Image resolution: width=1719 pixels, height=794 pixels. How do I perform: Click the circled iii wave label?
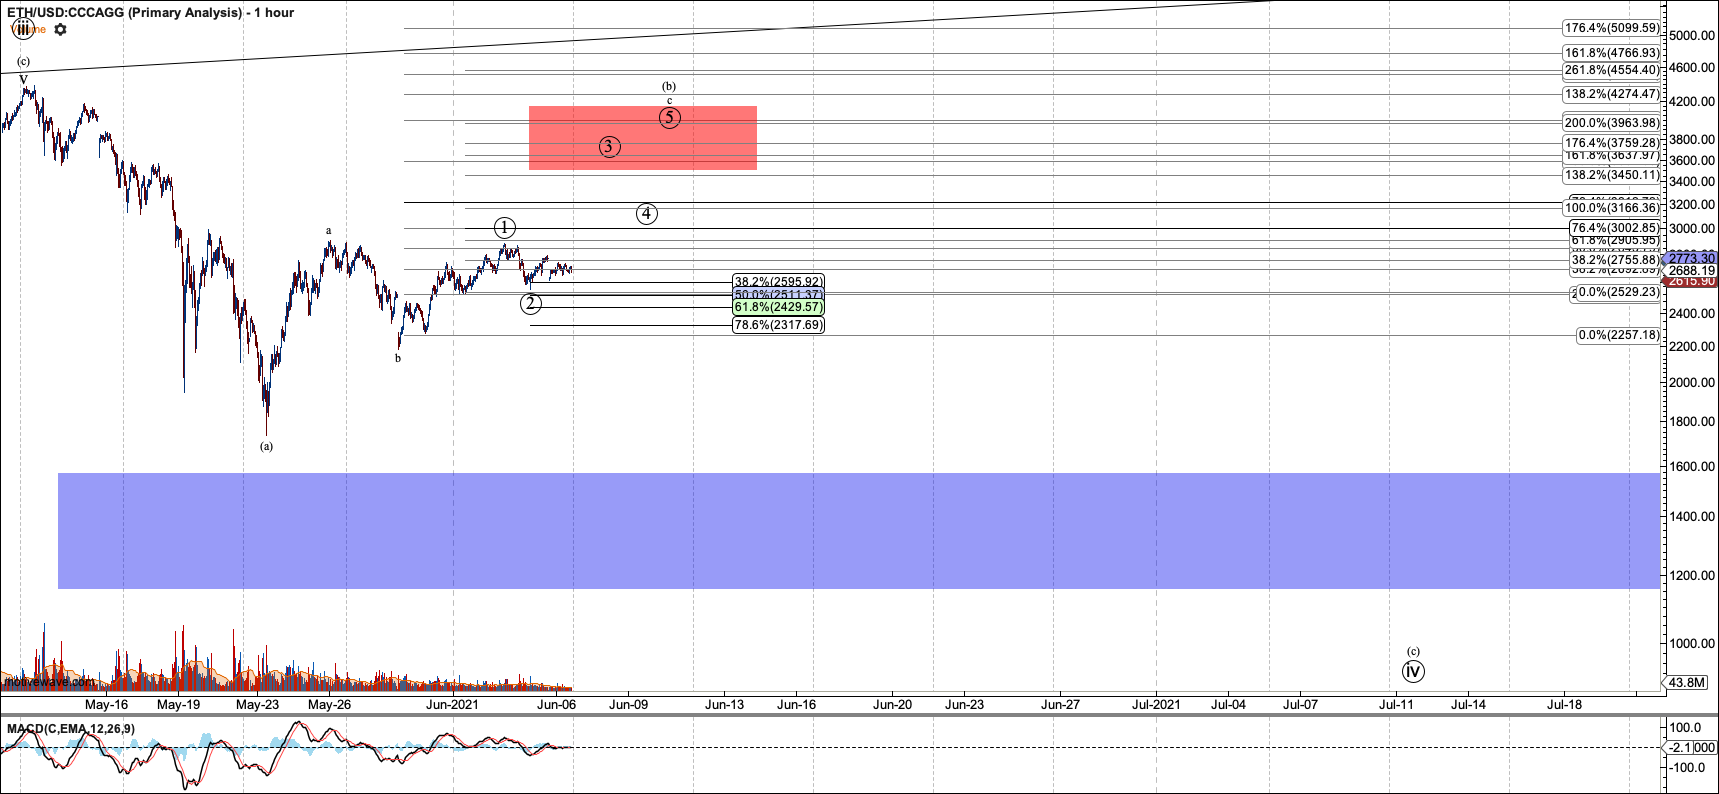pos(22,29)
